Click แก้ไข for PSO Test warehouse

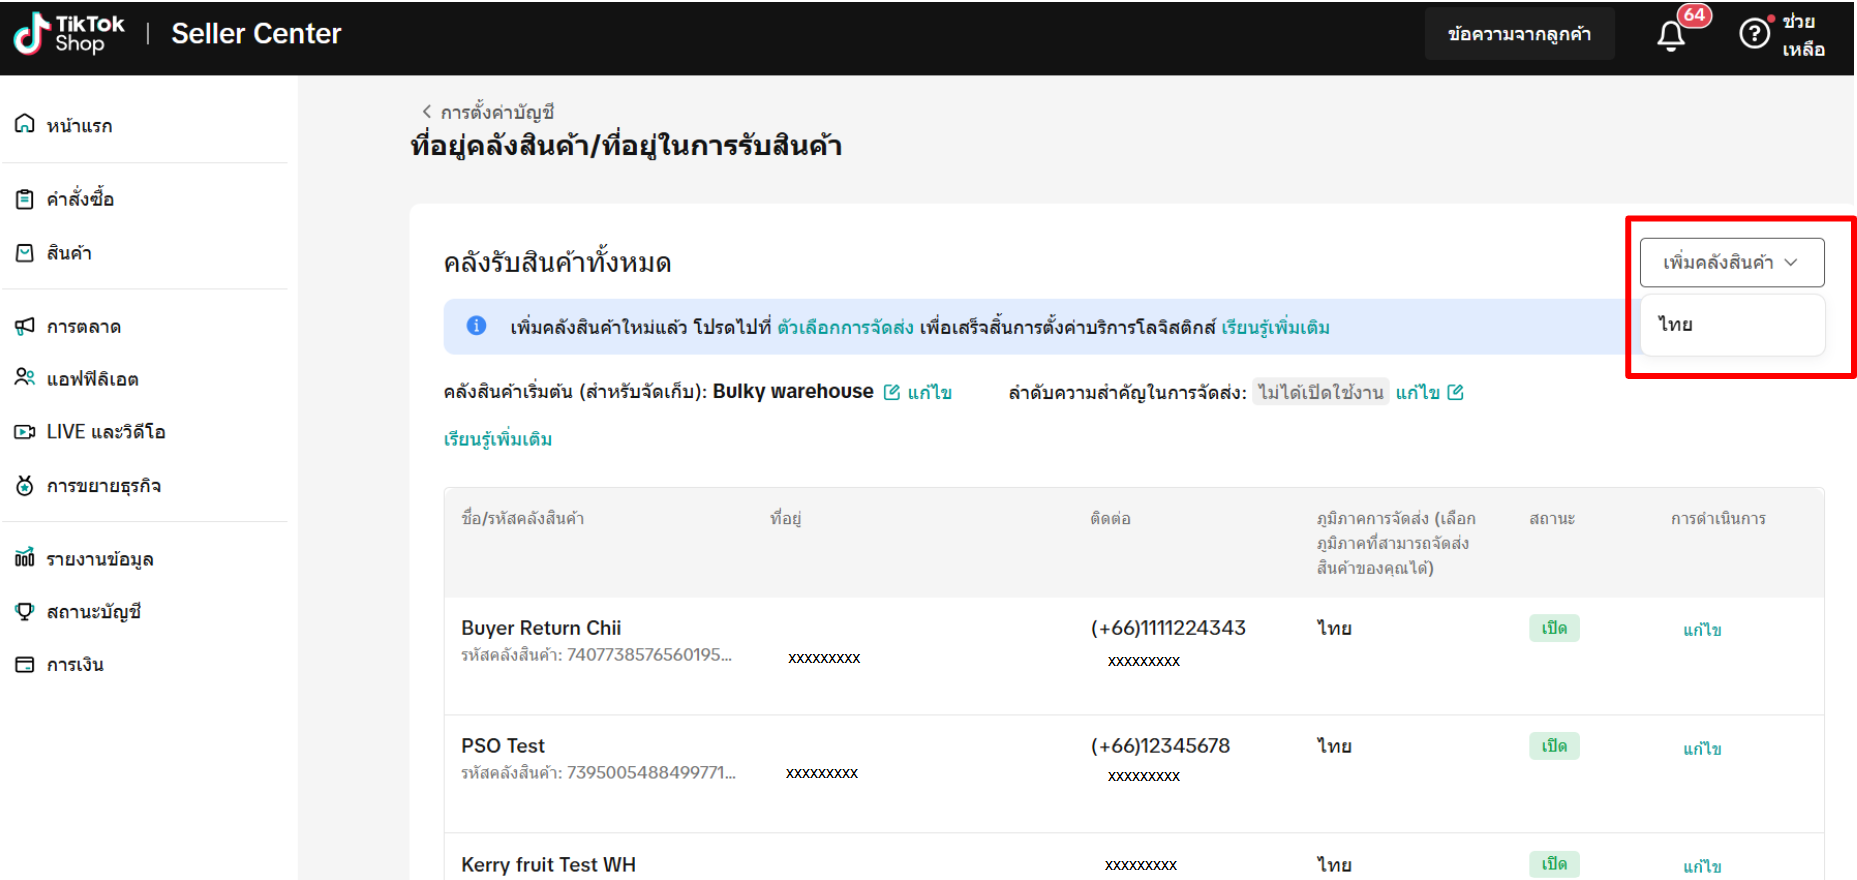pyautogui.click(x=1701, y=749)
